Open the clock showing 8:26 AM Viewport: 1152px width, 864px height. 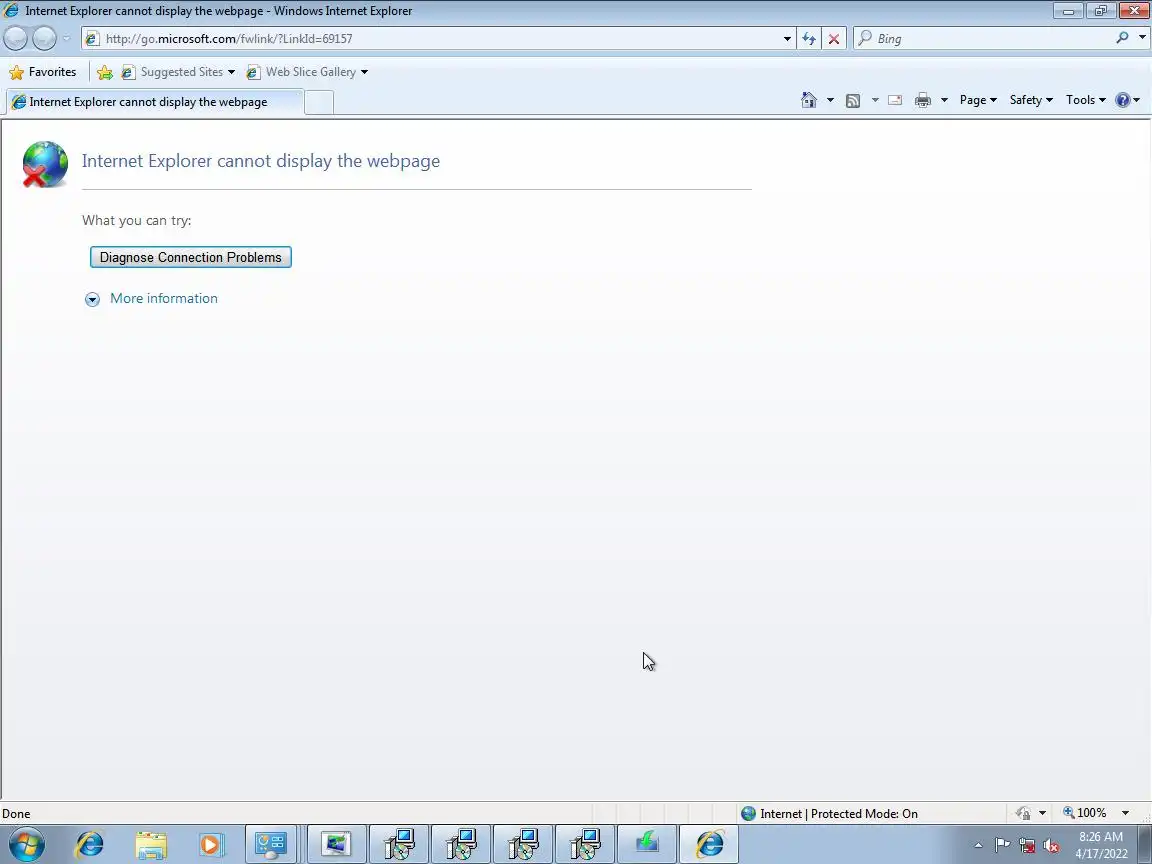[1101, 845]
